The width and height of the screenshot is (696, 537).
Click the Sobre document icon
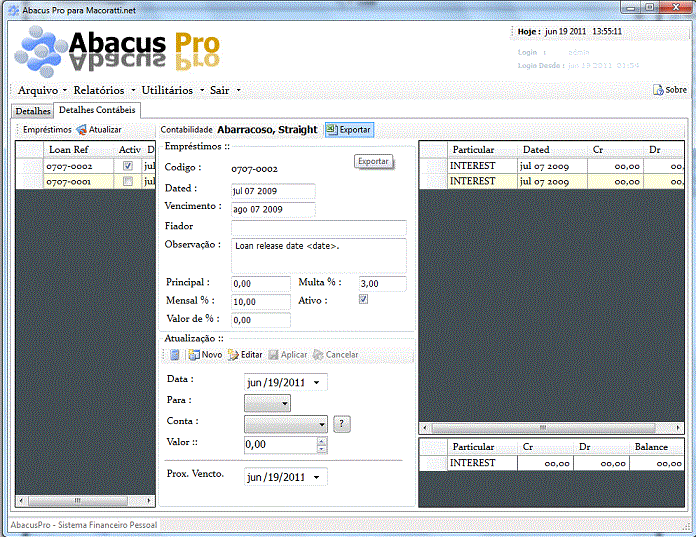(x=658, y=90)
